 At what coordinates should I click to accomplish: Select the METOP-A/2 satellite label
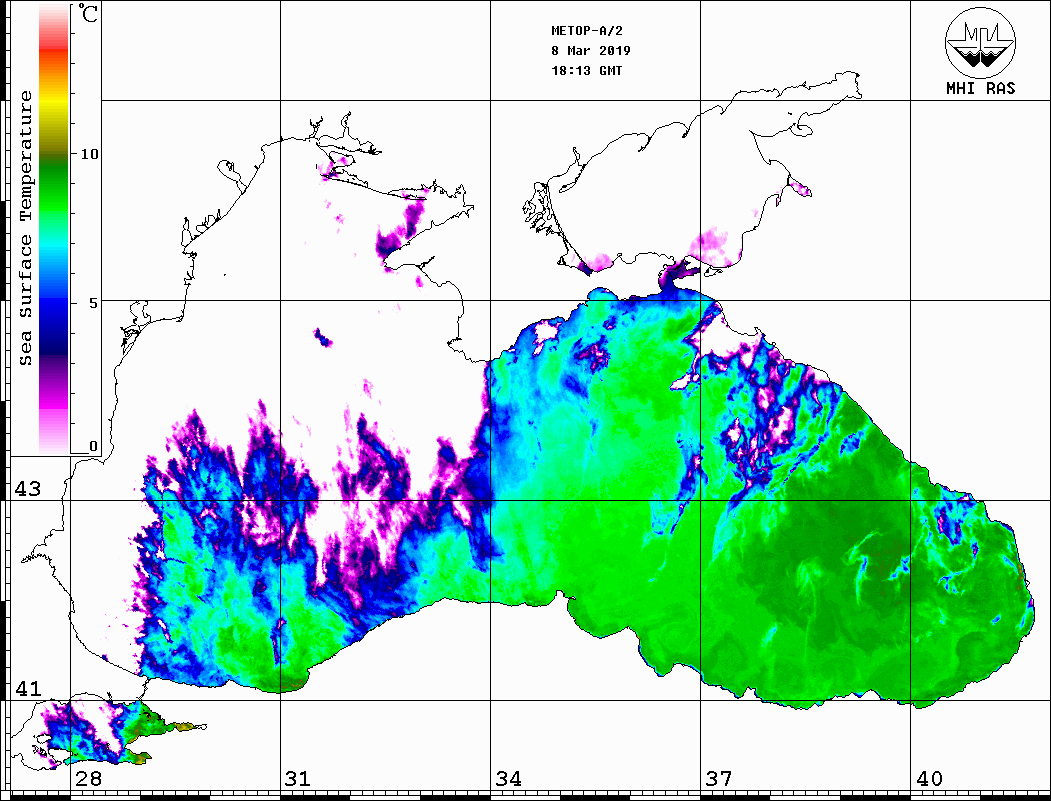pyautogui.click(x=587, y=31)
